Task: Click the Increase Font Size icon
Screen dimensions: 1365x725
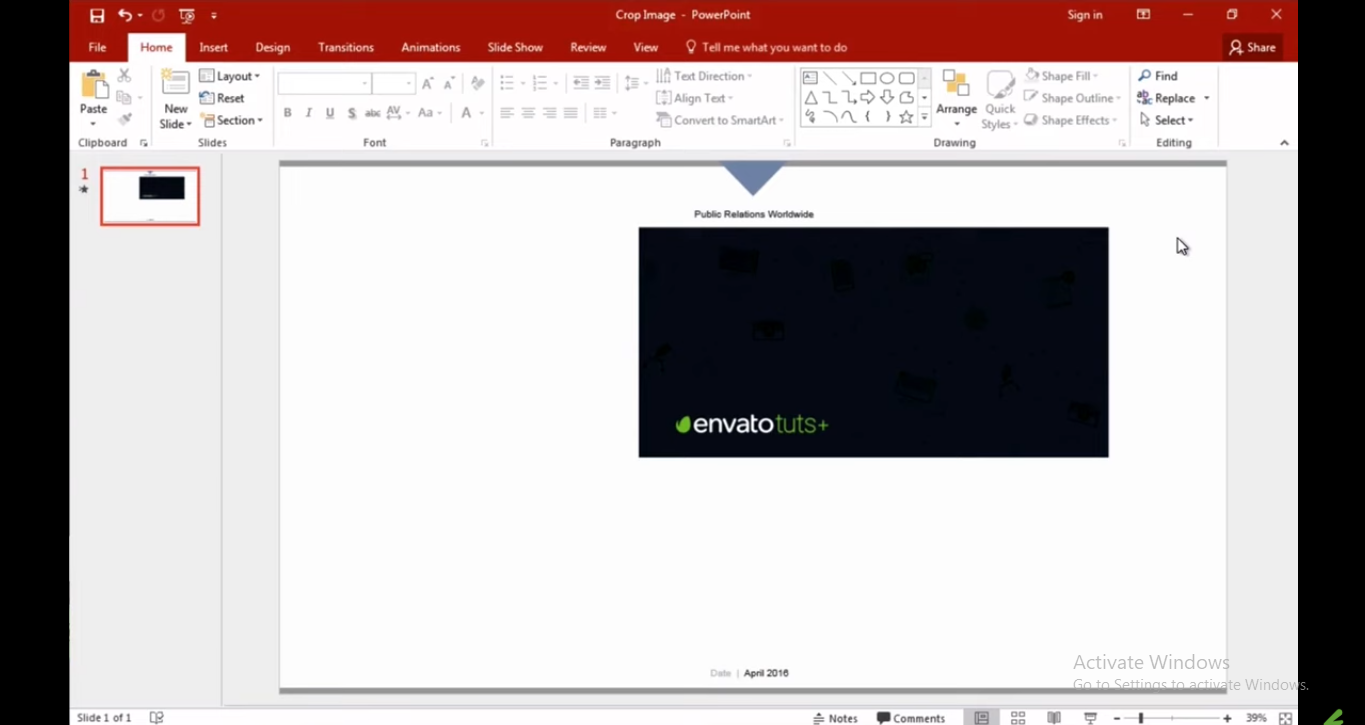Action: tap(428, 84)
